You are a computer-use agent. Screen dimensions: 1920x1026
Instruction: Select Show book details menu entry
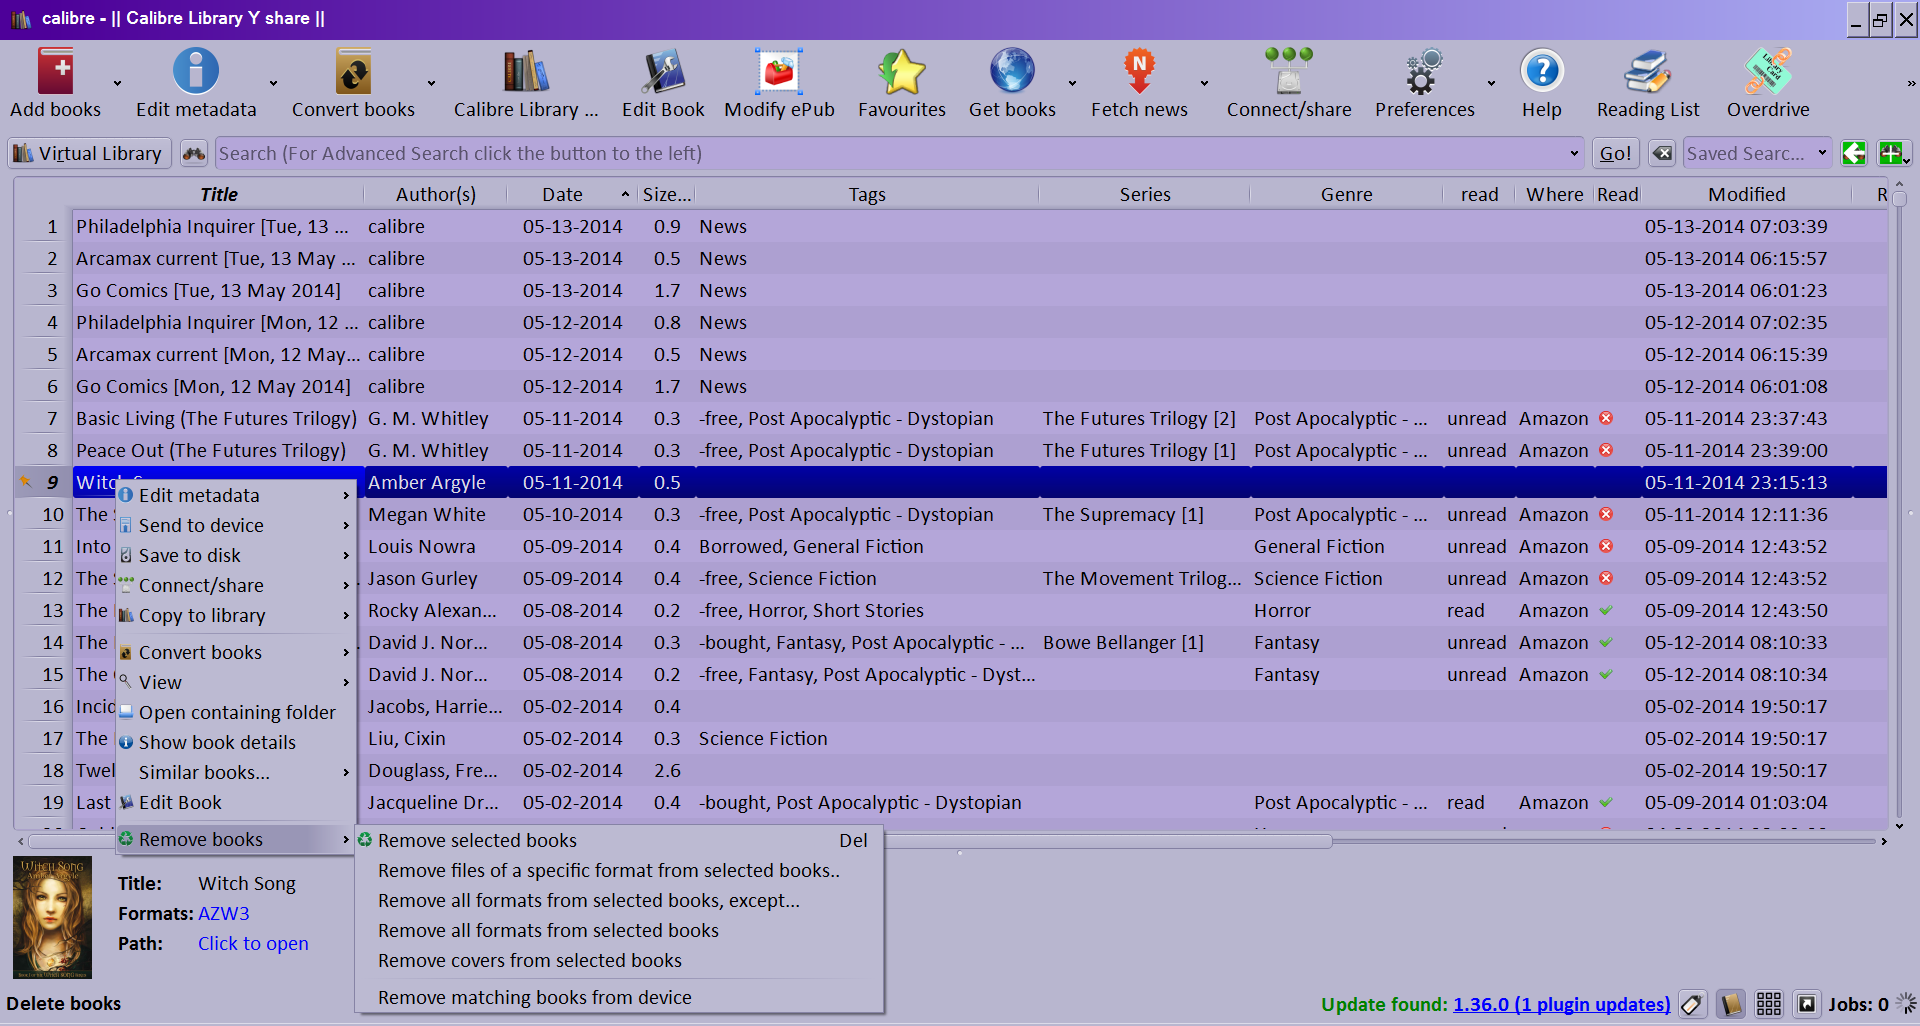click(236, 742)
